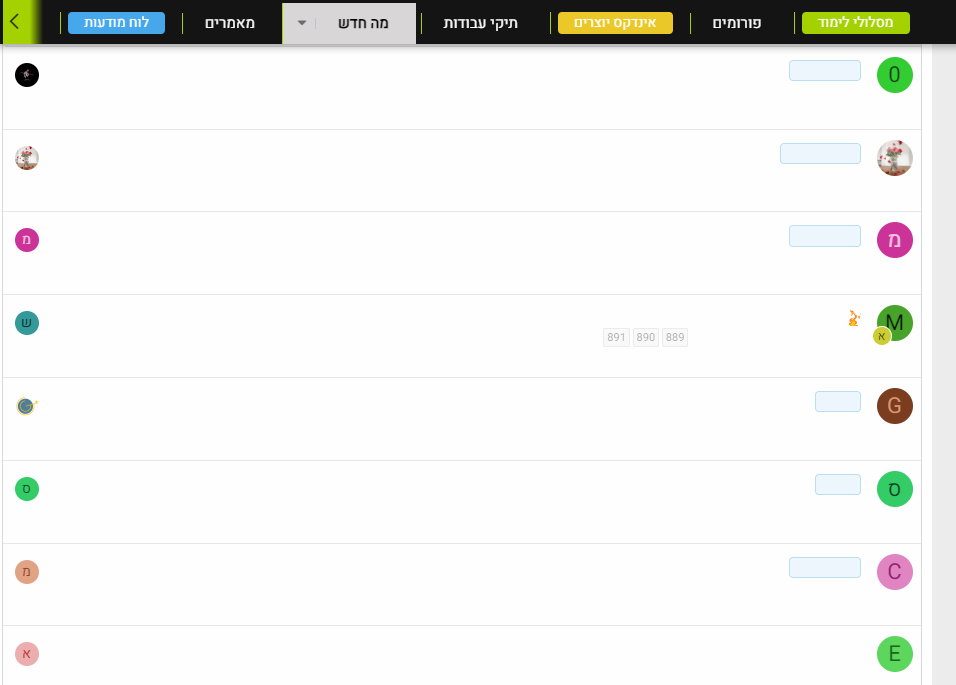Open the 'מה חדש' tab
956x685 pixels.
363,23
